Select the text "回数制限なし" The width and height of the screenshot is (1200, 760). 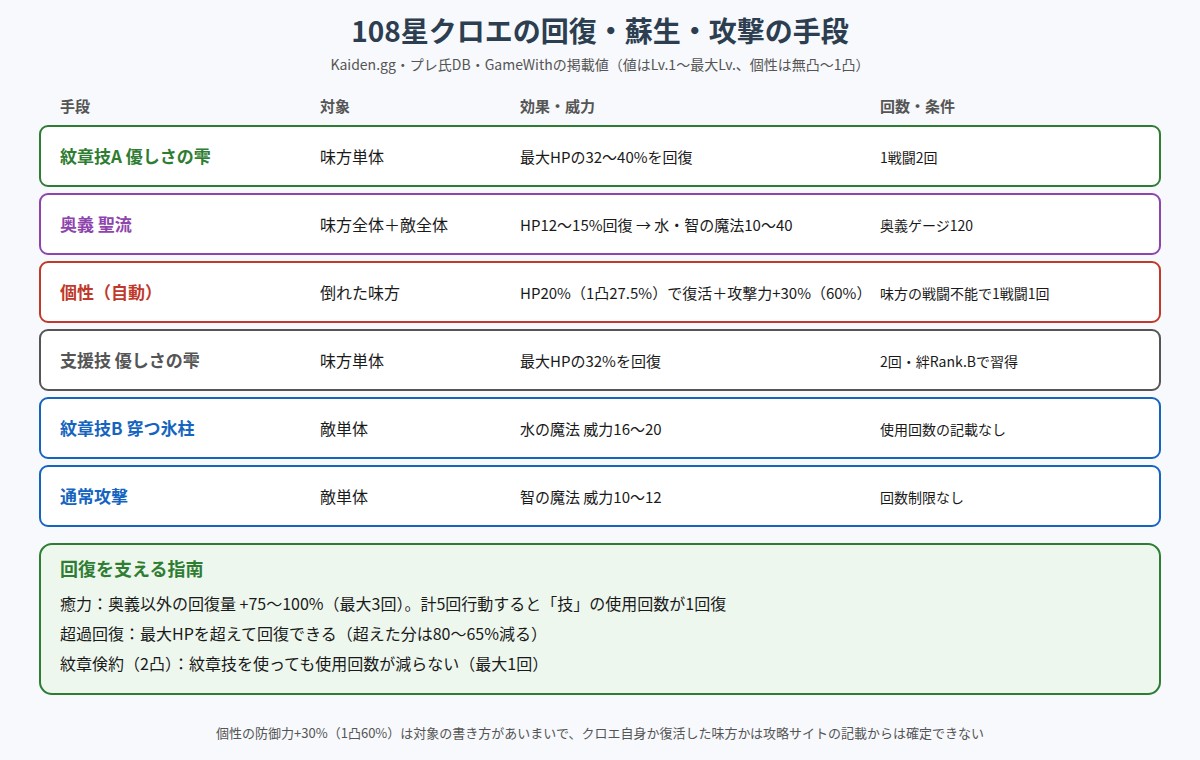pos(922,498)
